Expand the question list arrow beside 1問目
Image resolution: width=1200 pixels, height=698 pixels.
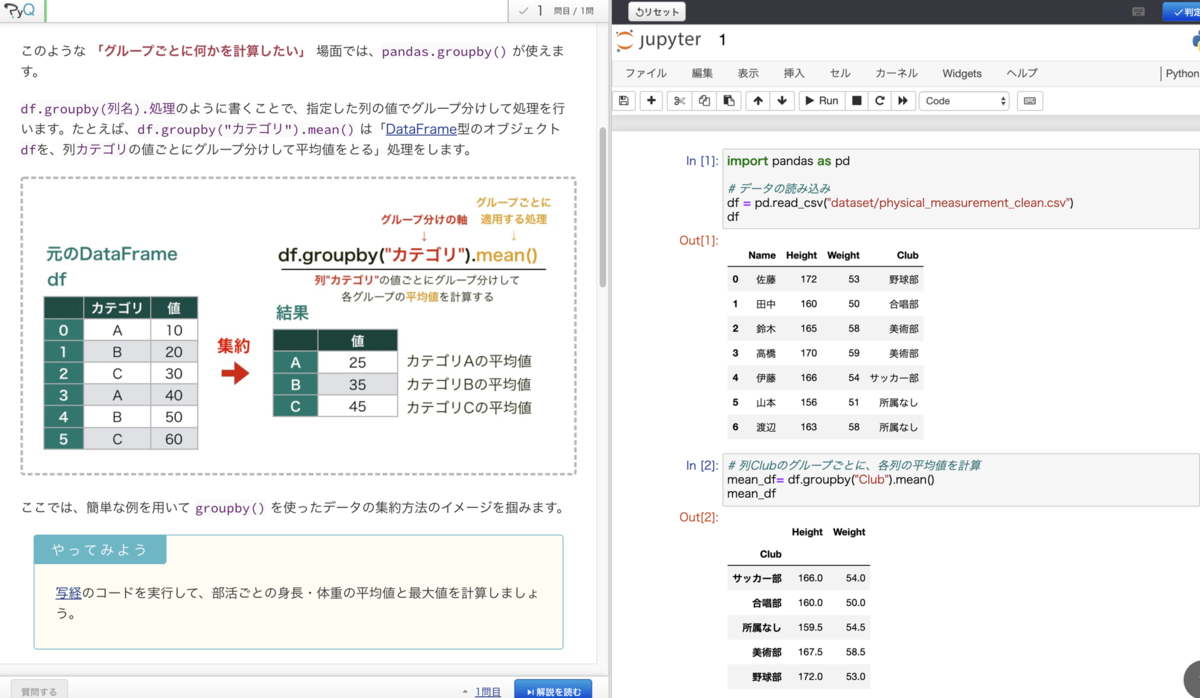pyautogui.click(x=465, y=691)
